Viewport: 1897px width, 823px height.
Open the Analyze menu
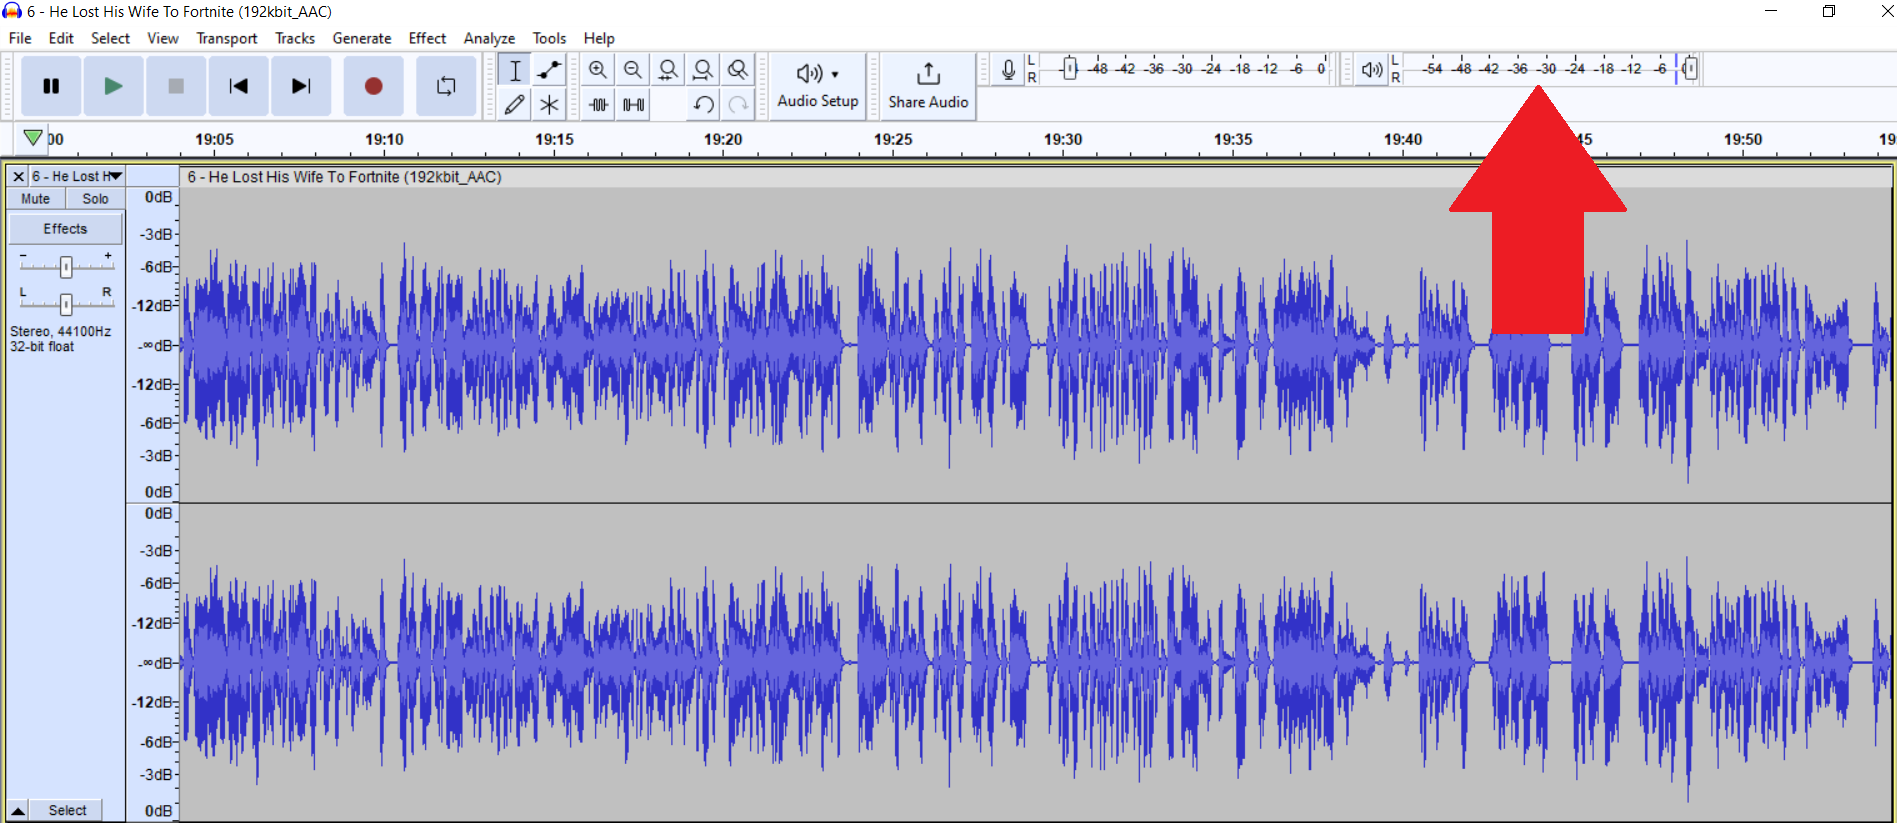(489, 38)
